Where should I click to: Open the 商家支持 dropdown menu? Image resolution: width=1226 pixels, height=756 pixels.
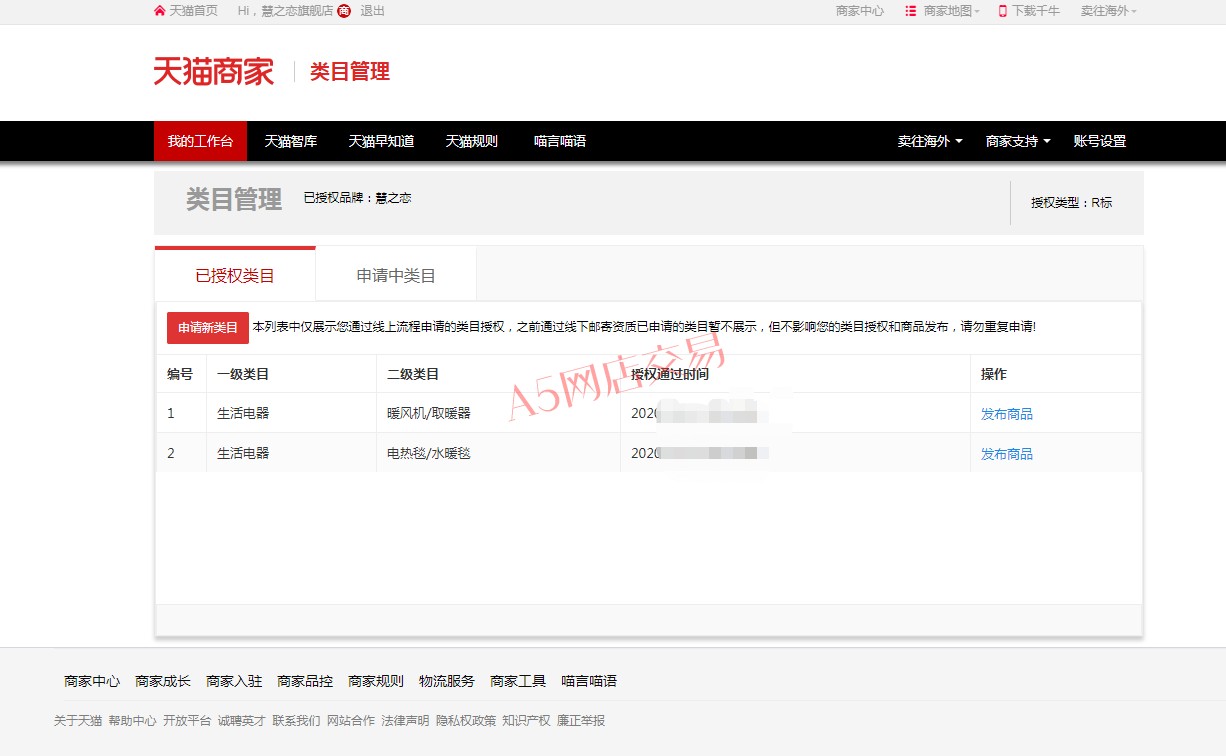[x=1018, y=141]
